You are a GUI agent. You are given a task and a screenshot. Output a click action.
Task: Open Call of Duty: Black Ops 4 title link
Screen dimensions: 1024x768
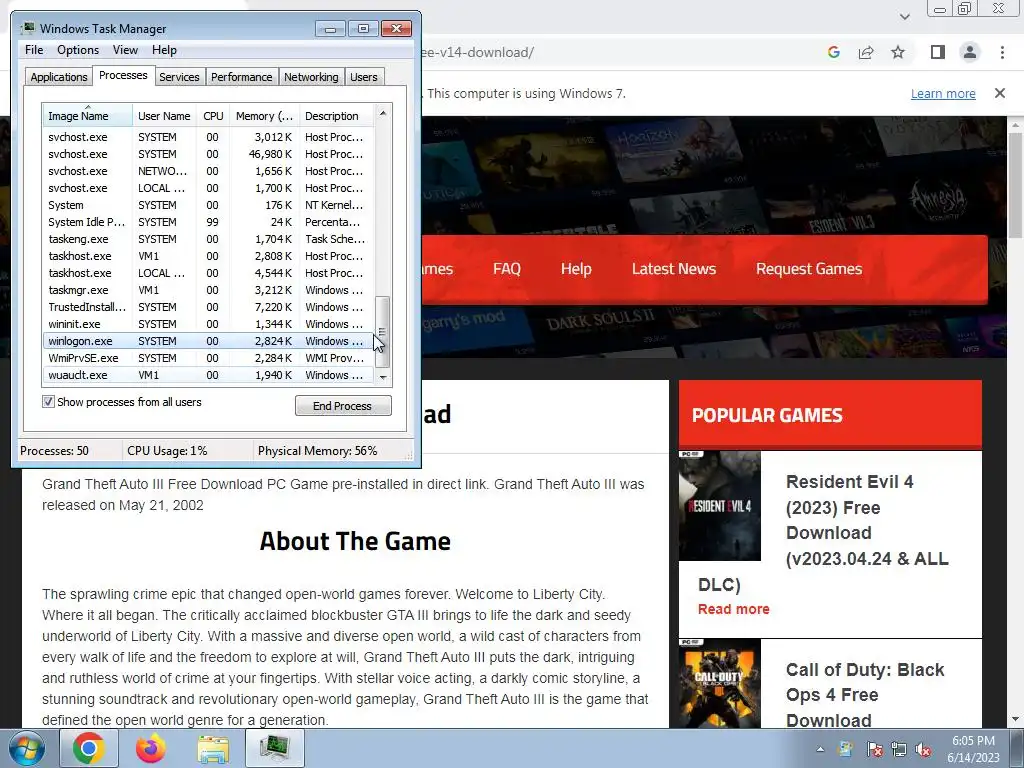click(865, 695)
